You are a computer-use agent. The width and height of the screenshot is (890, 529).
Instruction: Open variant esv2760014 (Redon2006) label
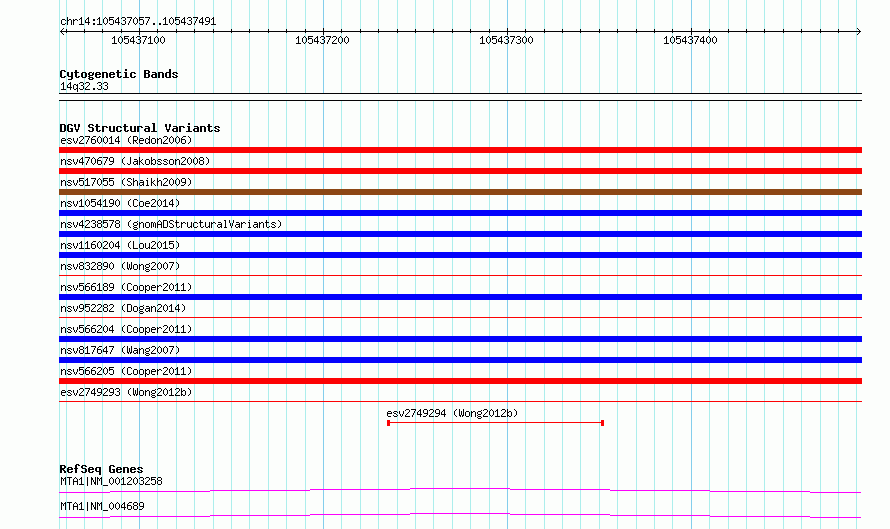pyautogui.click(x=126, y=140)
